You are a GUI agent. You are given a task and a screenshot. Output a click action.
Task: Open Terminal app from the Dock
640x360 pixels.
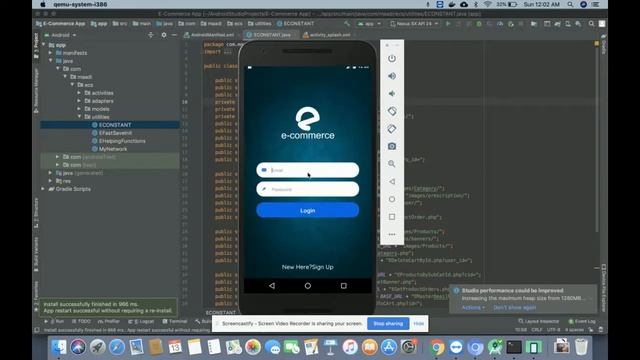pos(514,347)
